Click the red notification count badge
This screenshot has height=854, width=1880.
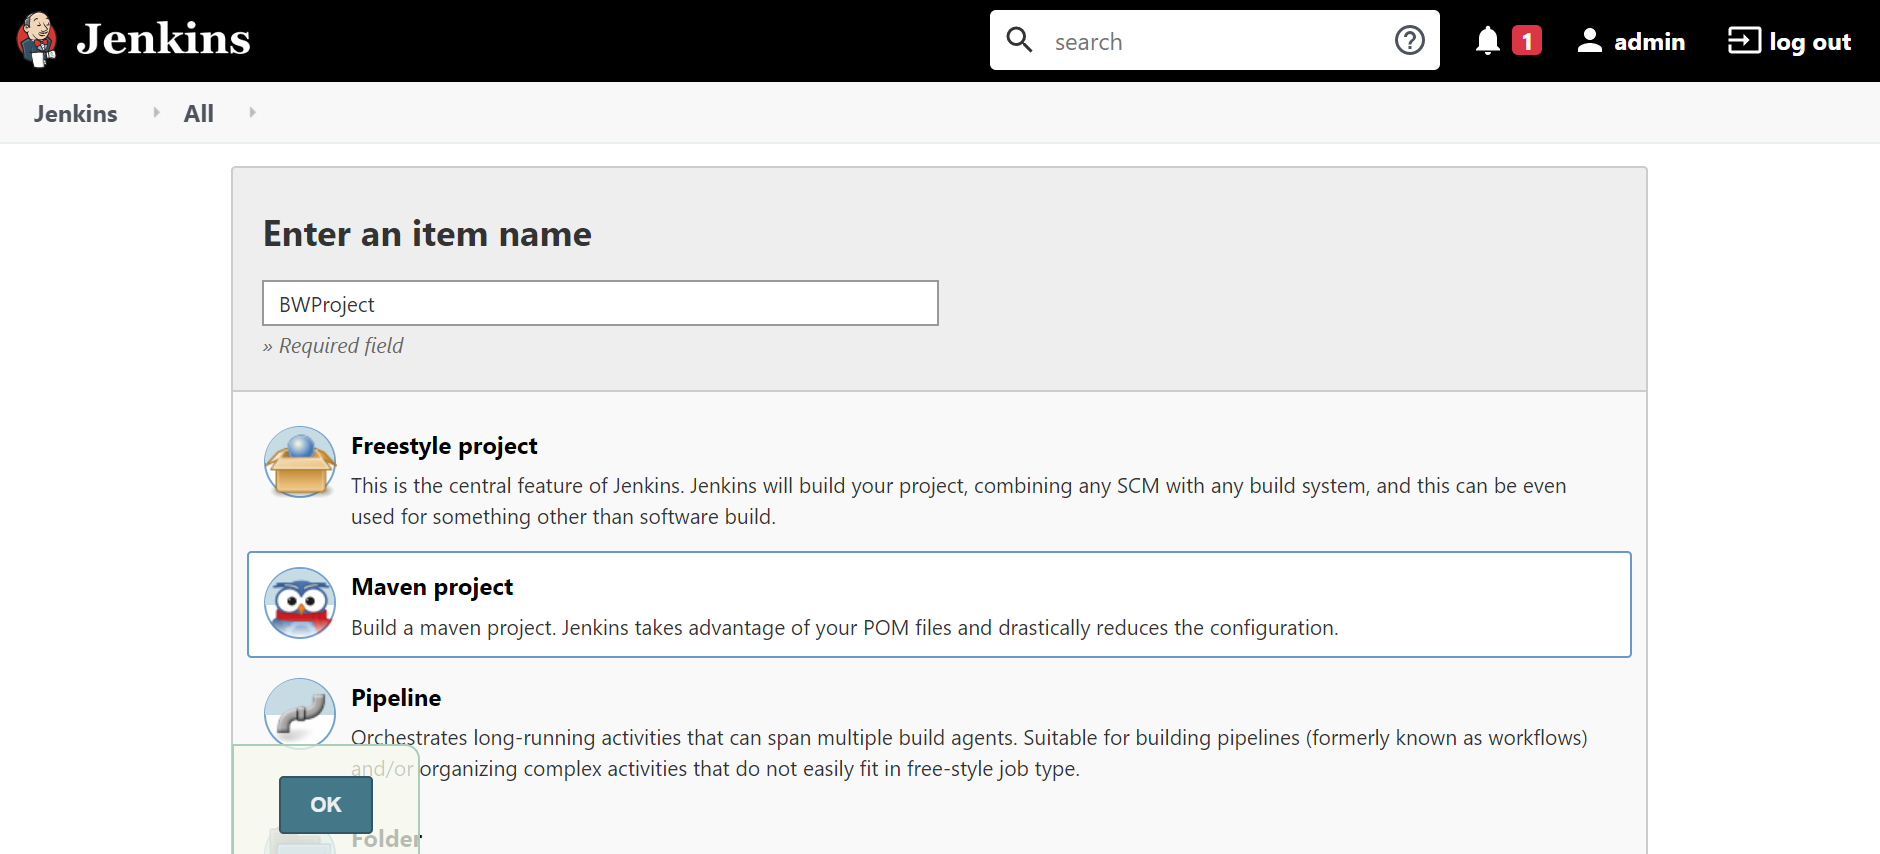point(1526,41)
